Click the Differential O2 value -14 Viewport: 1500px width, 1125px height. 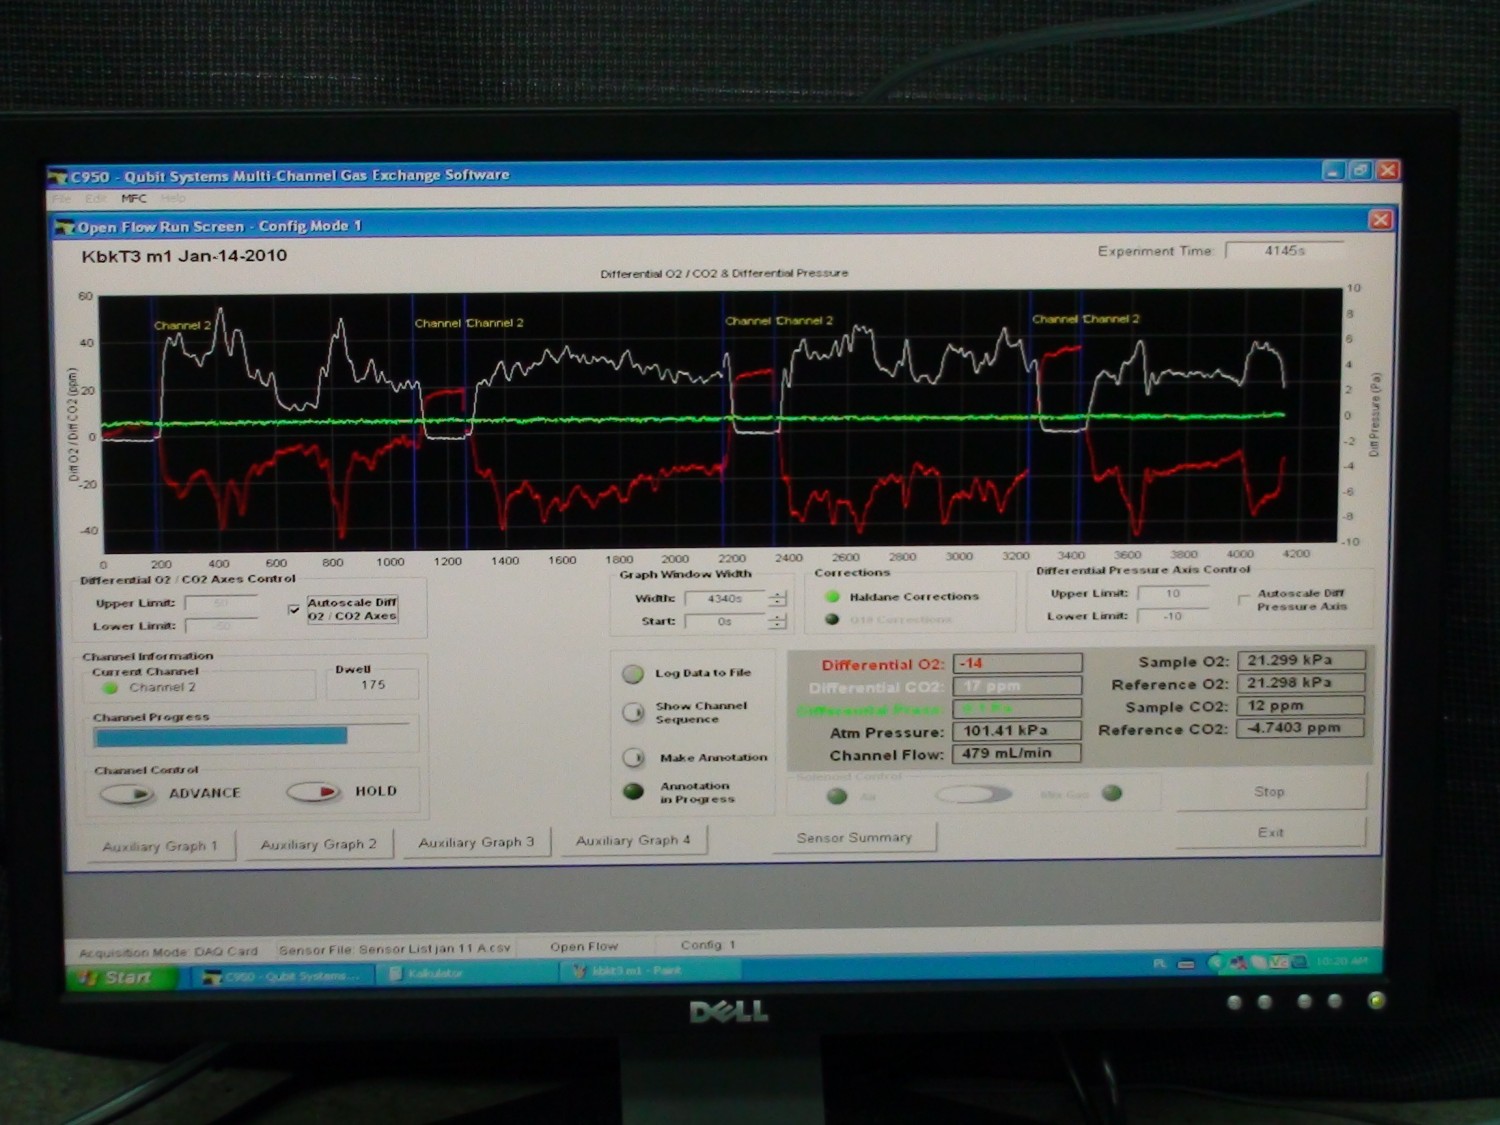coord(1017,663)
